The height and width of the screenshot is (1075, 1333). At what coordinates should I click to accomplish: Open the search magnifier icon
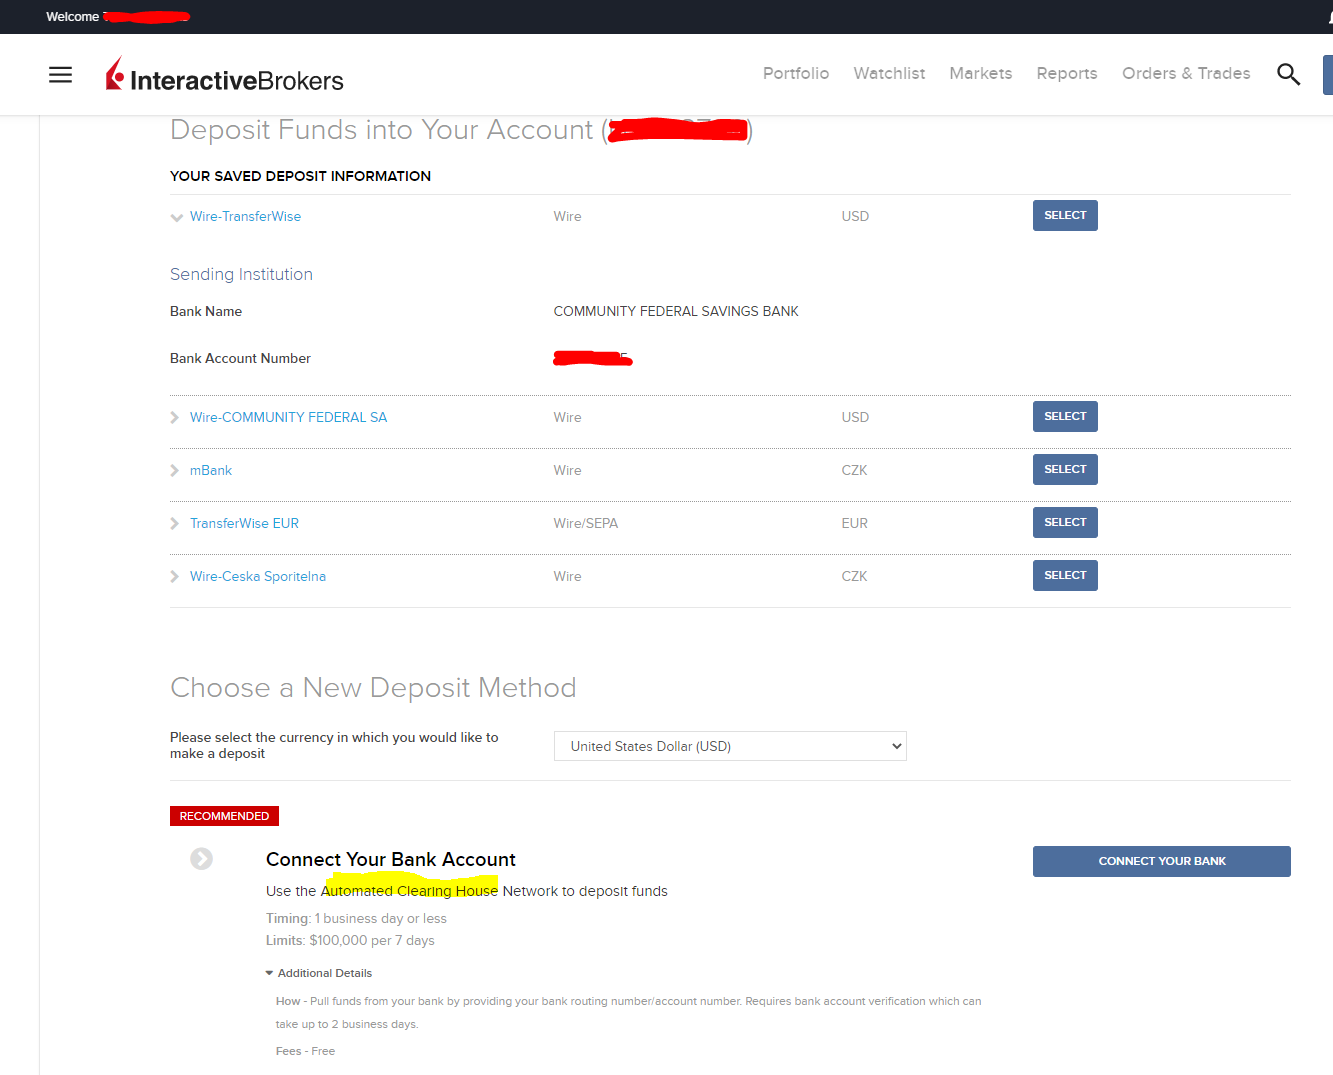[1288, 74]
